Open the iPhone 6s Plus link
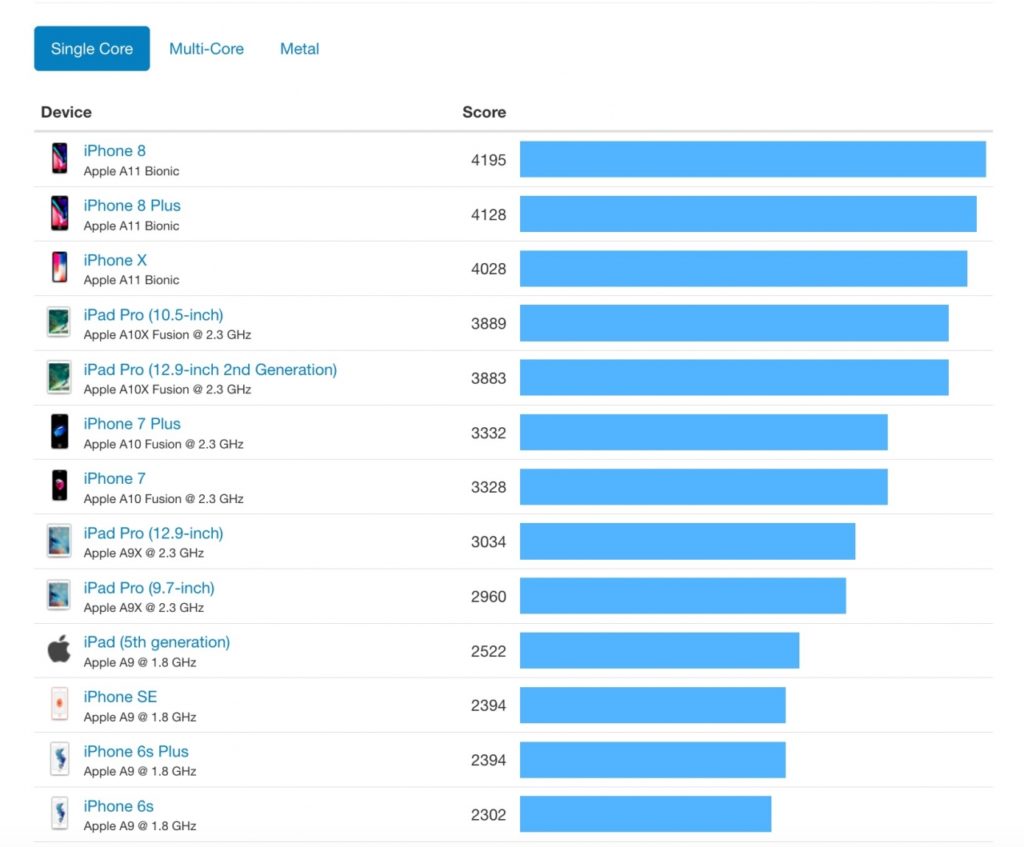This screenshot has height=847, width=1024. click(x=136, y=751)
